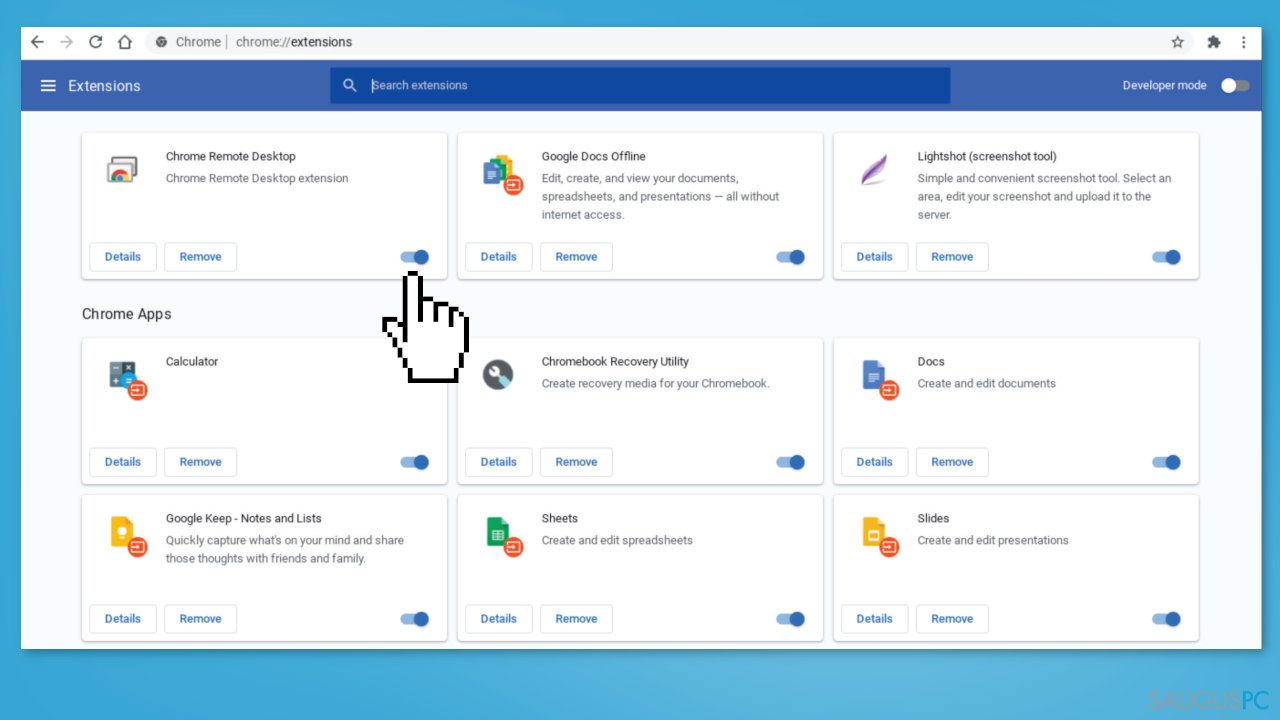The width and height of the screenshot is (1280, 720).
Task: Switch off the Docs app toggle
Action: tap(1167, 462)
